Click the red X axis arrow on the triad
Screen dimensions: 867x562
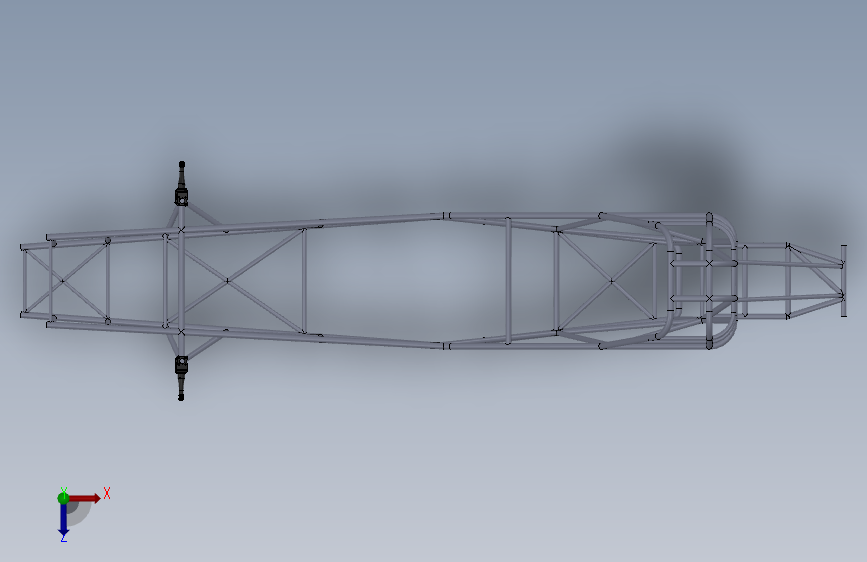pyautogui.click(x=85, y=498)
